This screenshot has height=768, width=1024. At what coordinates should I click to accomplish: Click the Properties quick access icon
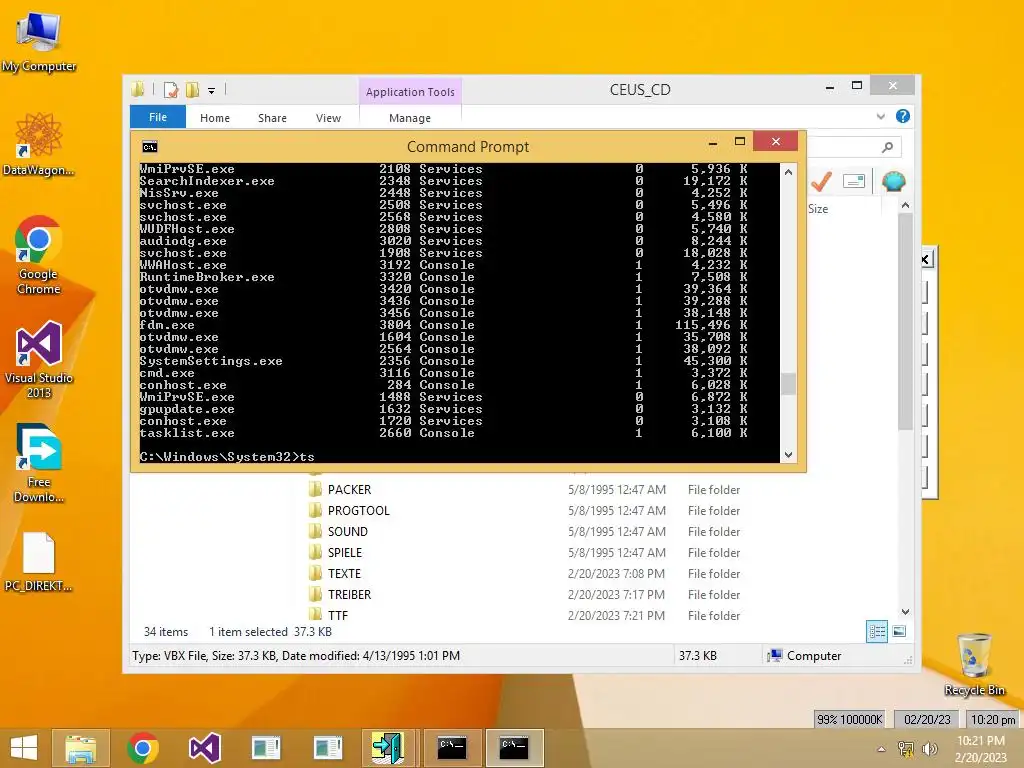click(x=171, y=89)
